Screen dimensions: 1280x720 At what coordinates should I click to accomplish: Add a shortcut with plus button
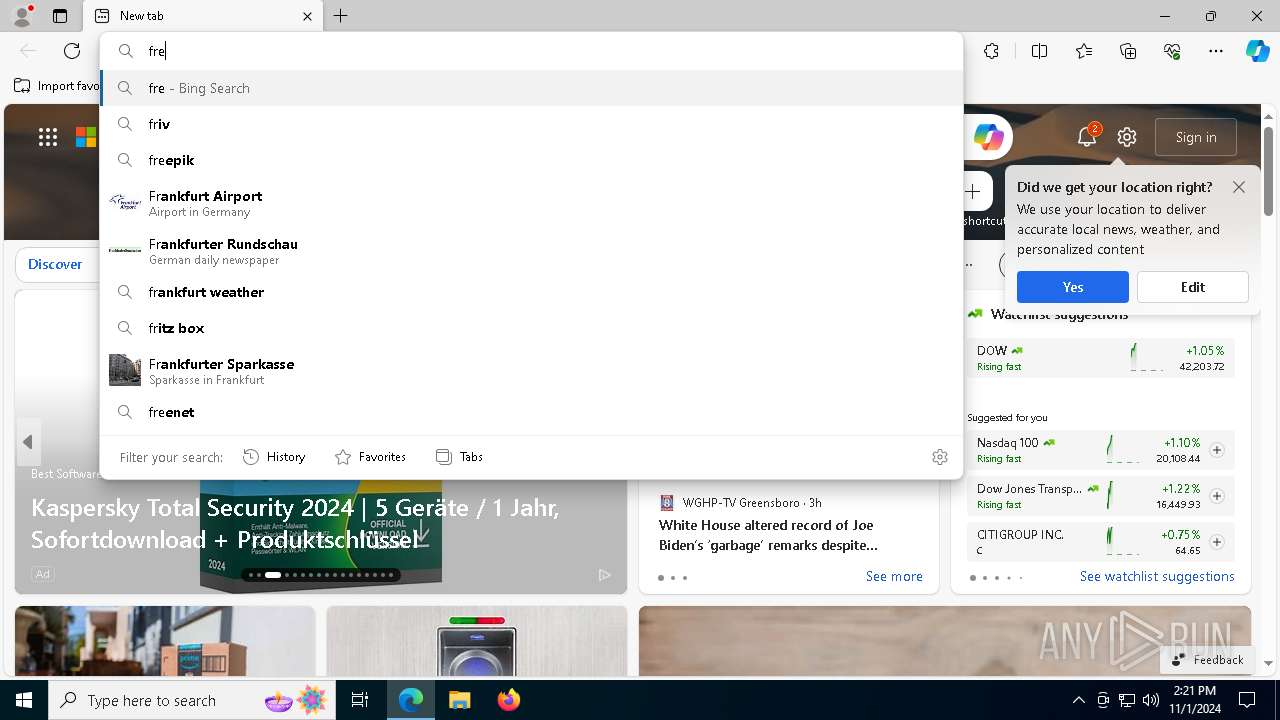pyautogui.click(x=973, y=191)
